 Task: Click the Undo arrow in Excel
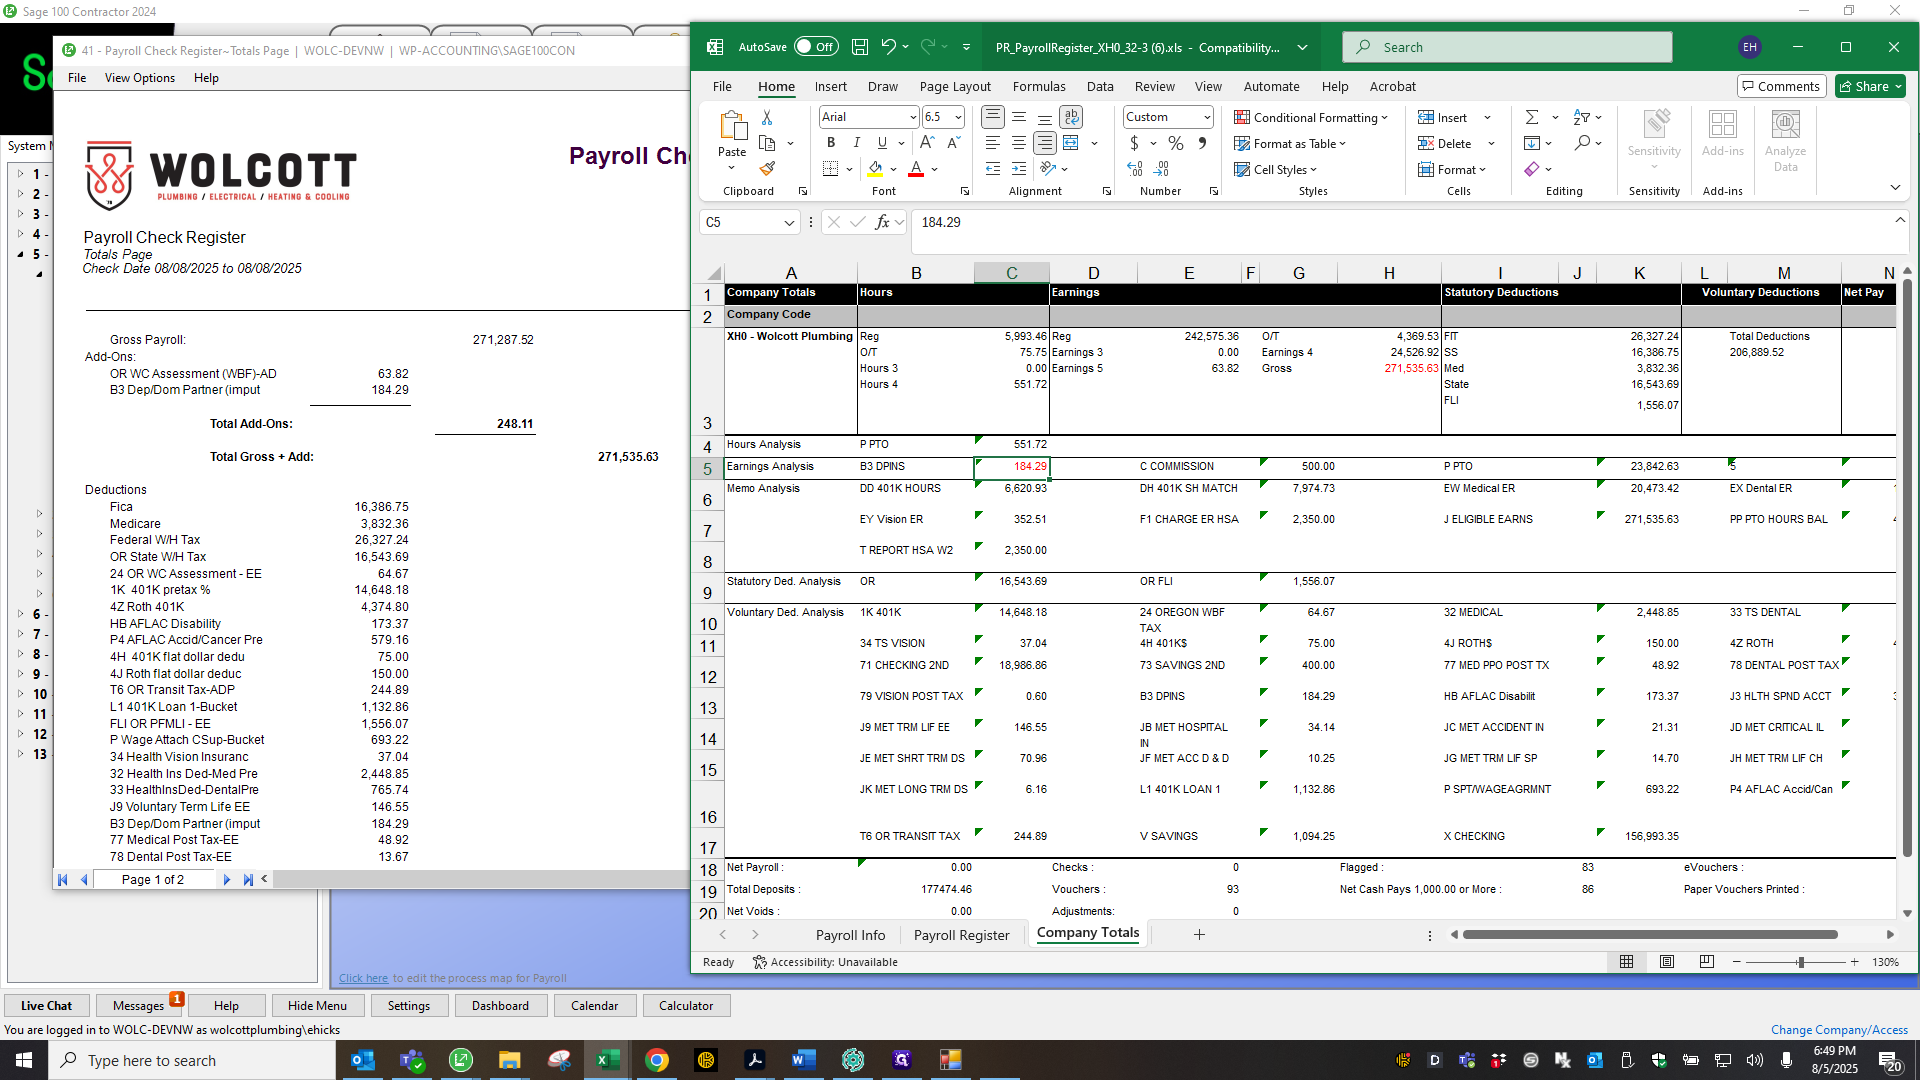click(x=888, y=47)
